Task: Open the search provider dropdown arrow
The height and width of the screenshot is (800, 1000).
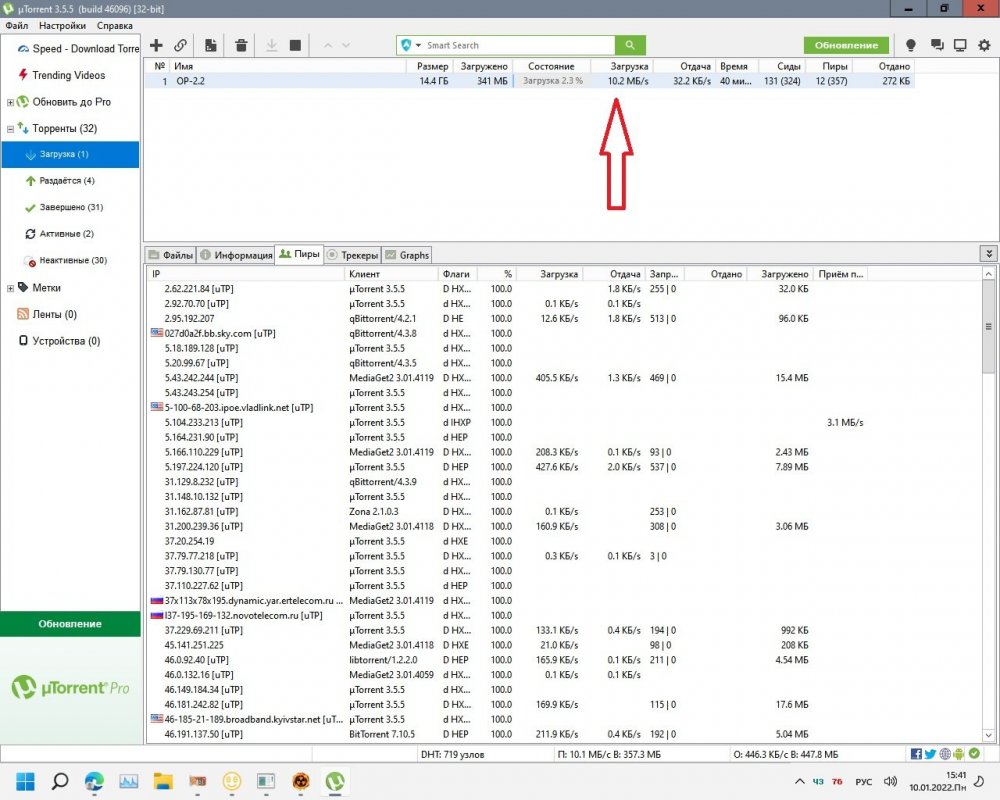Action: click(x=418, y=46)
